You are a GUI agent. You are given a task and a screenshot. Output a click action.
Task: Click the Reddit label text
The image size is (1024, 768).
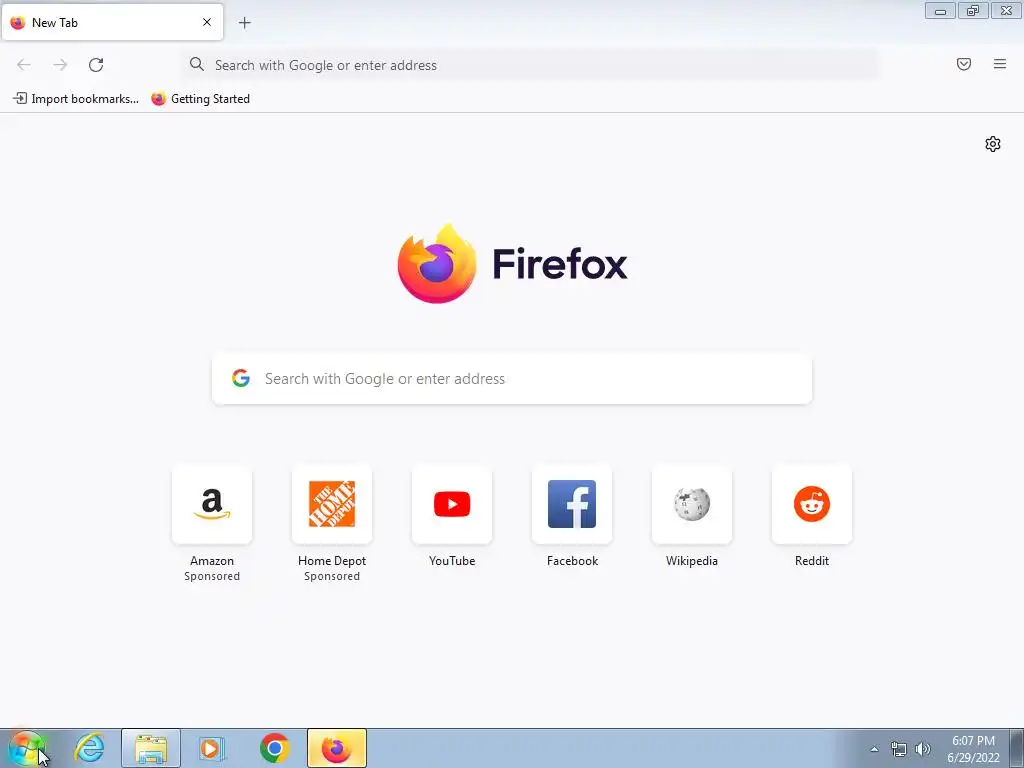812,560
